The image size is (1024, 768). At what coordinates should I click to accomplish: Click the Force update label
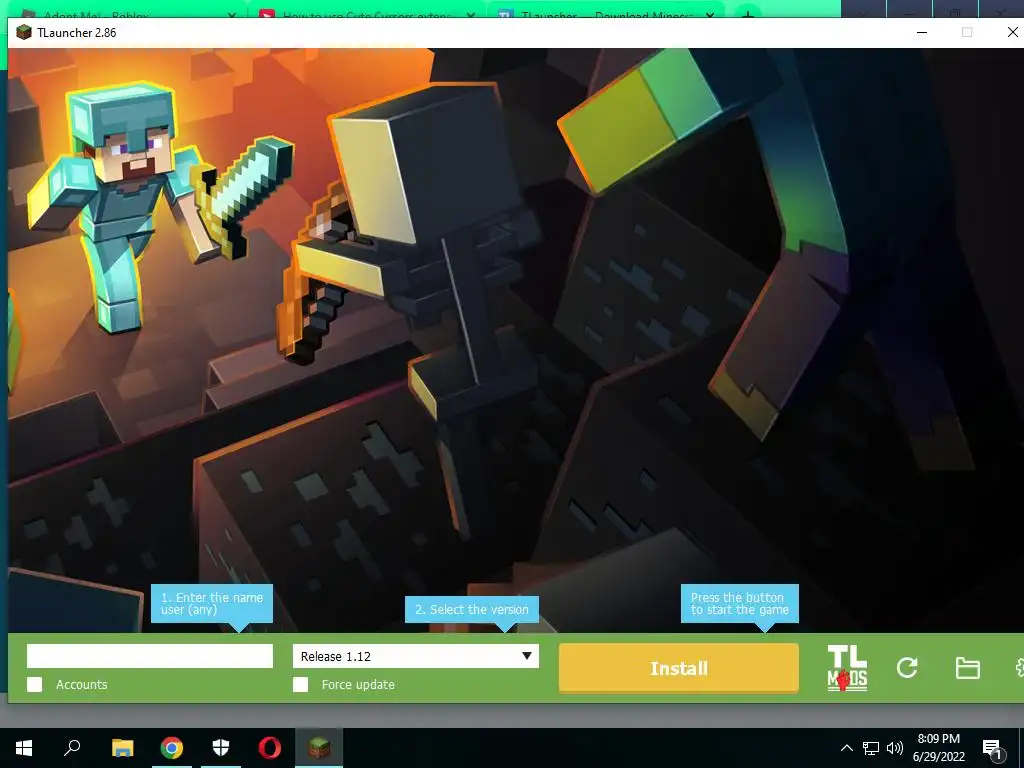point(358,684)
